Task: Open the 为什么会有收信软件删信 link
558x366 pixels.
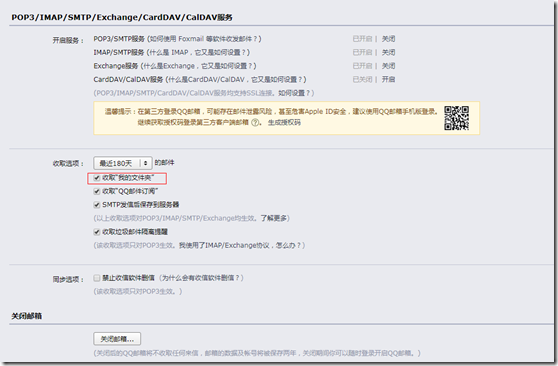Action: coord(201,278)
